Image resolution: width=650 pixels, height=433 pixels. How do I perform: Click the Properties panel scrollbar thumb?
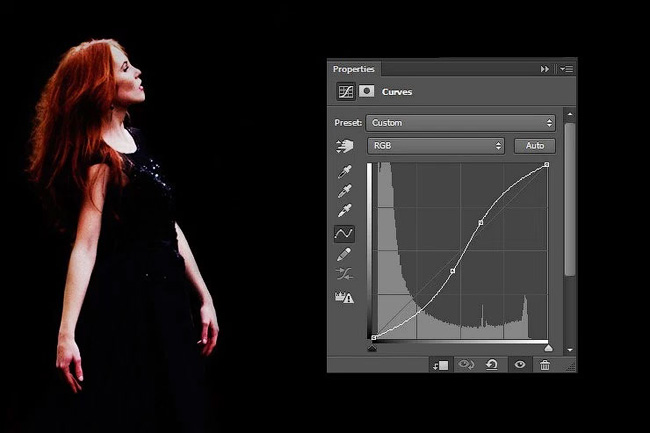(570, 199)
